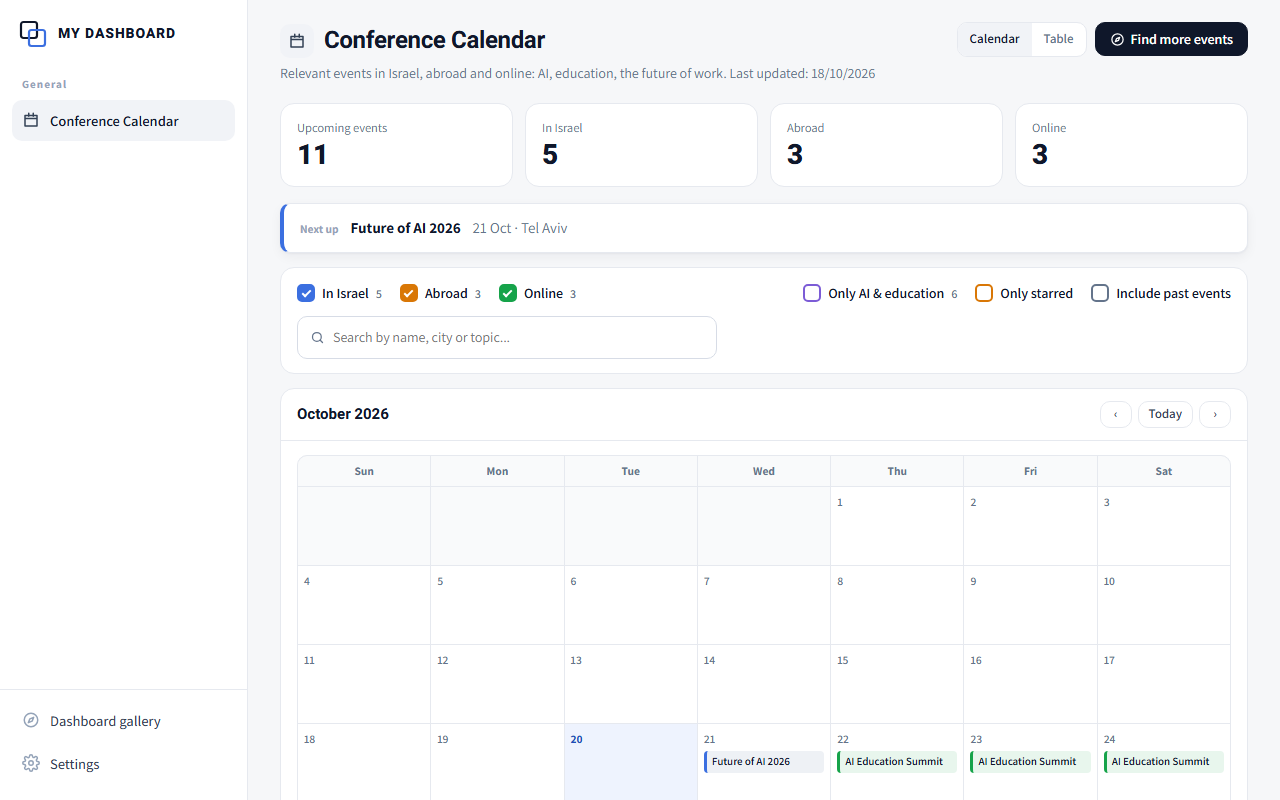This screenshot has width=1280, height=800.
Task: Open Dashboard gallery from the sidebar
Action: pos(123,720)
